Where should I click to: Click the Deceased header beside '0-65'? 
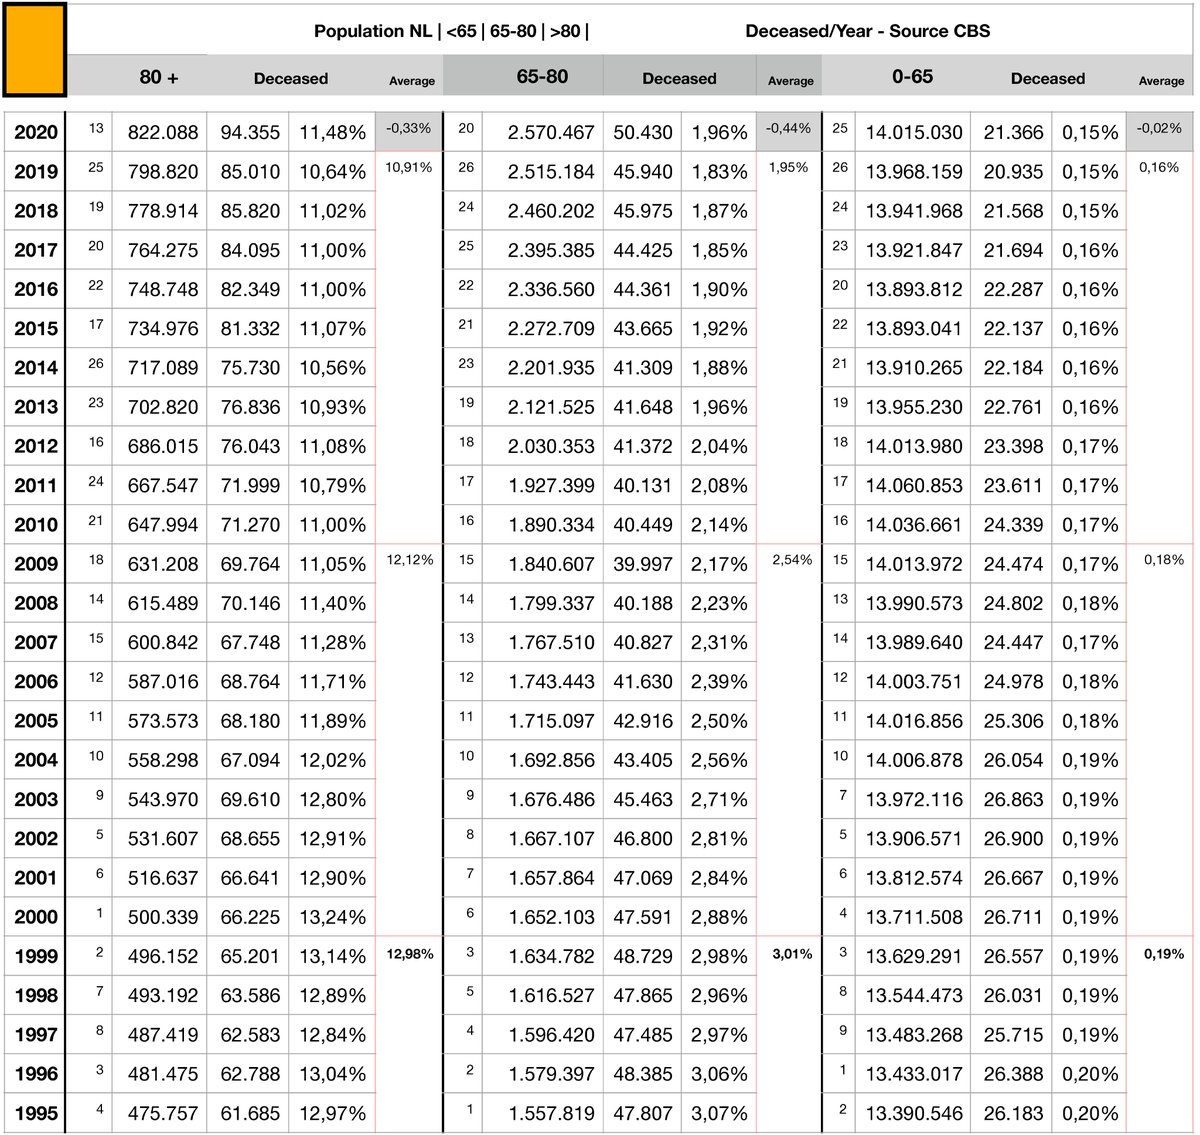pyautogui.click(x=1047, y=78)
